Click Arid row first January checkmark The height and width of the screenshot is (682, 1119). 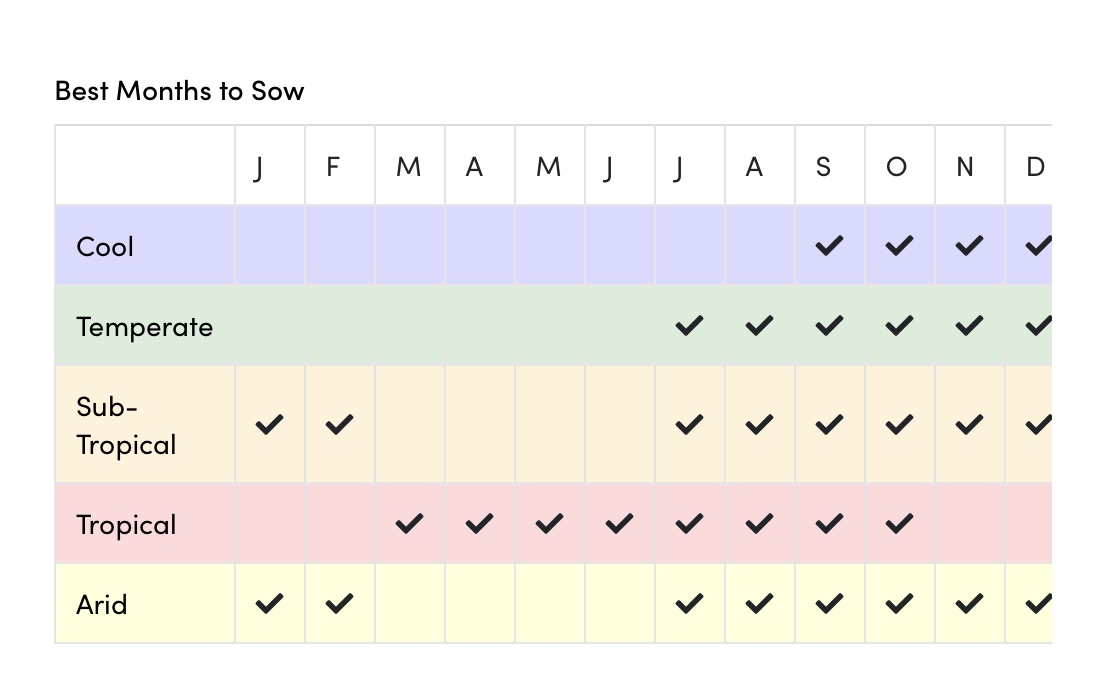[268, 603]
